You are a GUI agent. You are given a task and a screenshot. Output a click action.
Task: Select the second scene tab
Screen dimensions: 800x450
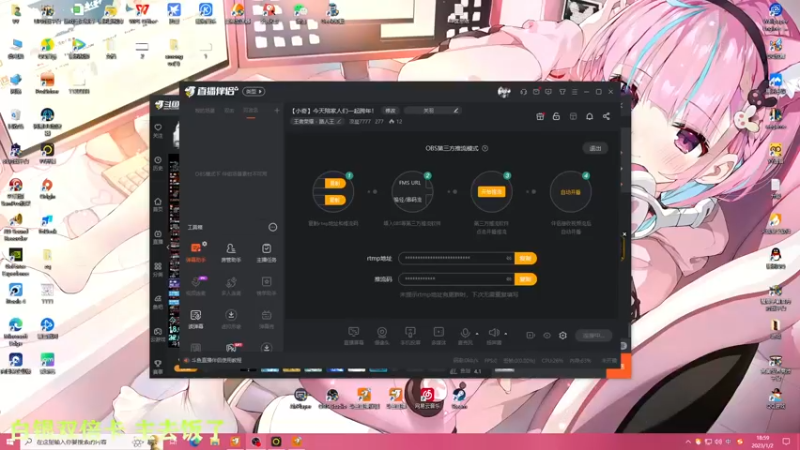[x=230, y=111]
